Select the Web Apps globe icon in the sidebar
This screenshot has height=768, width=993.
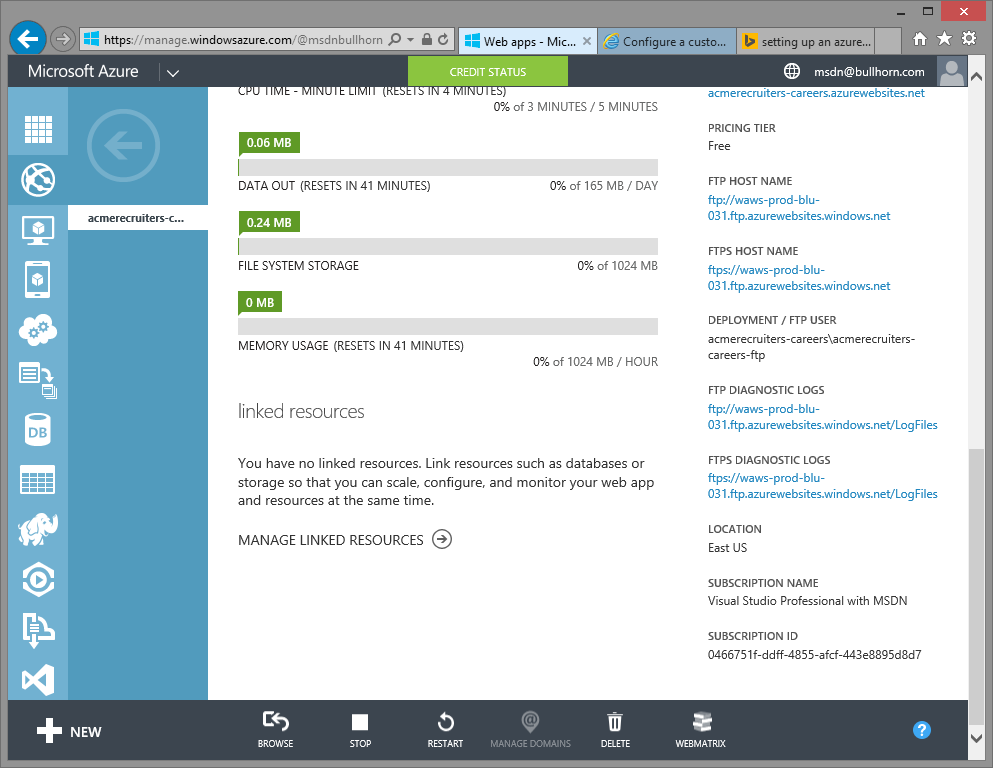[38, 180]
